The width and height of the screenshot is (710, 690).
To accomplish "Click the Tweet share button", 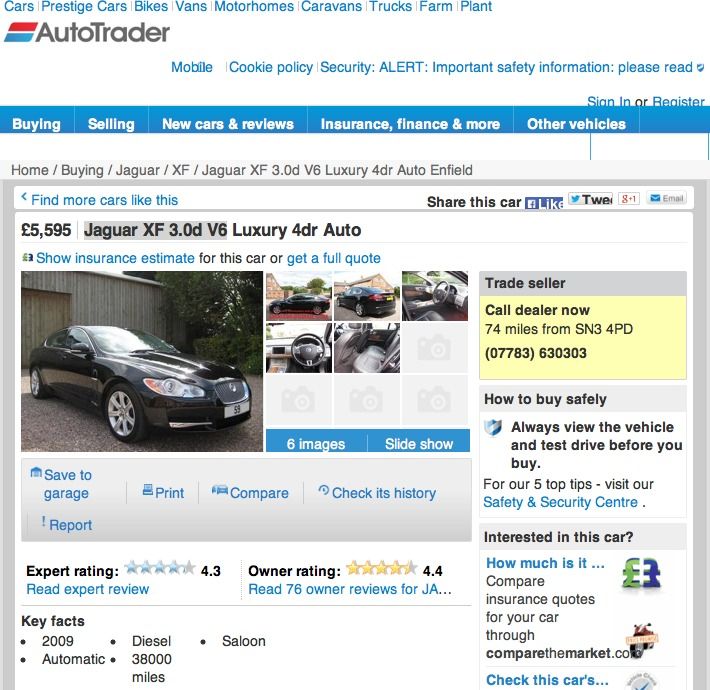I will pos(590,199).
